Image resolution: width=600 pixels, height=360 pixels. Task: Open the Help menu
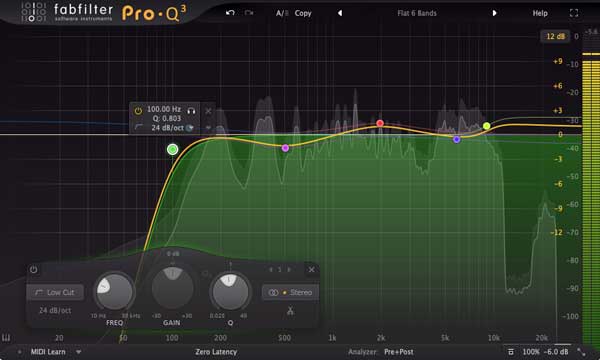click(540, 13)
